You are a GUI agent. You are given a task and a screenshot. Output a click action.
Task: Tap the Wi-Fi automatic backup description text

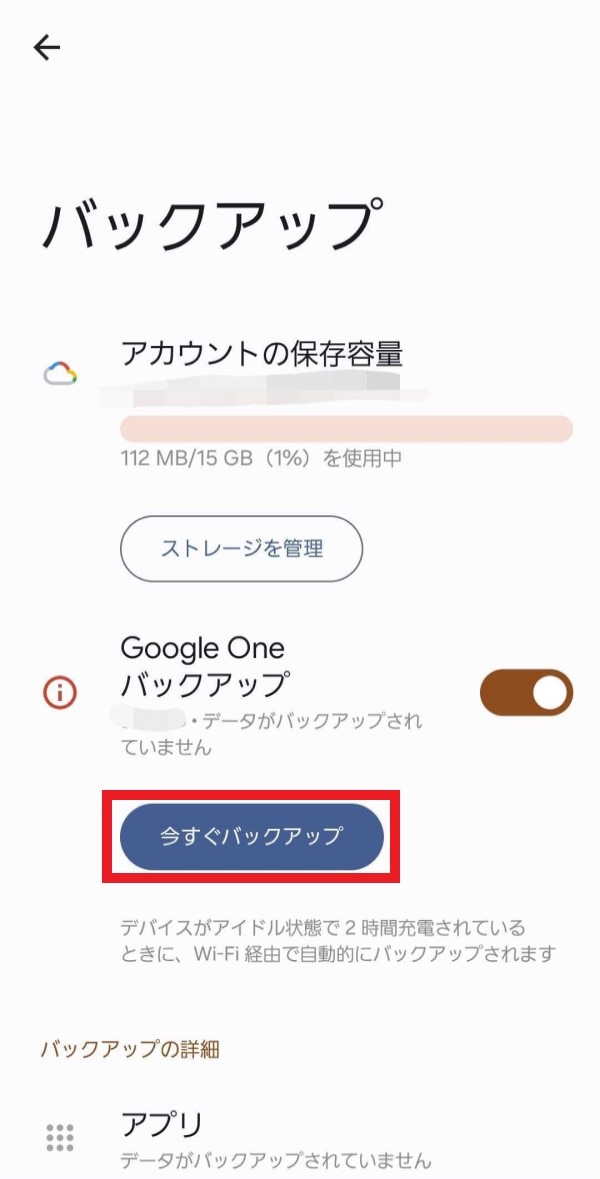[x=336, y=941]
